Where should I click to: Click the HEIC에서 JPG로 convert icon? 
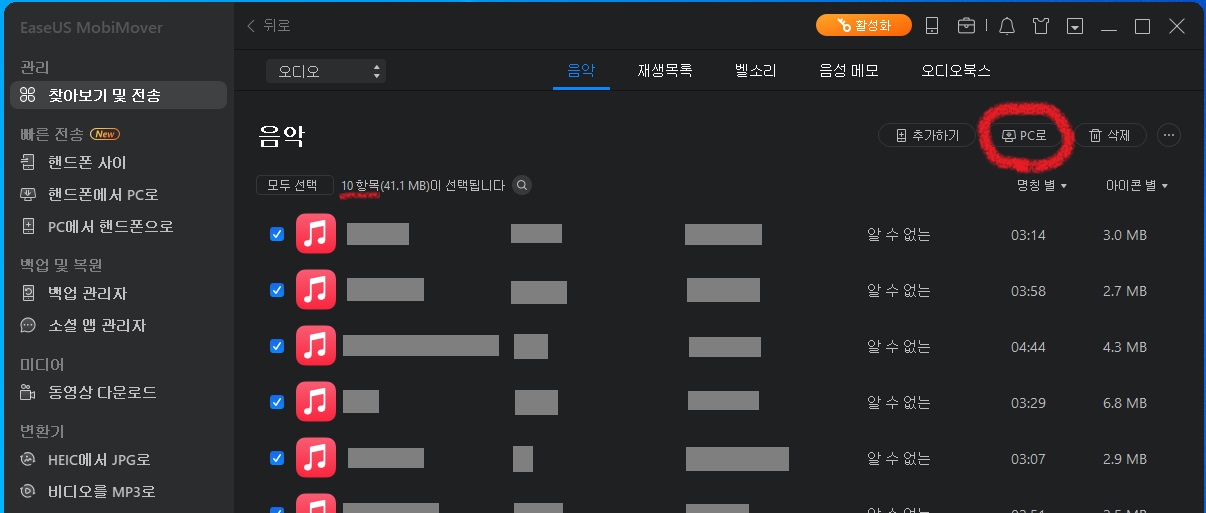pyautogui.click(x=29, y=460)
